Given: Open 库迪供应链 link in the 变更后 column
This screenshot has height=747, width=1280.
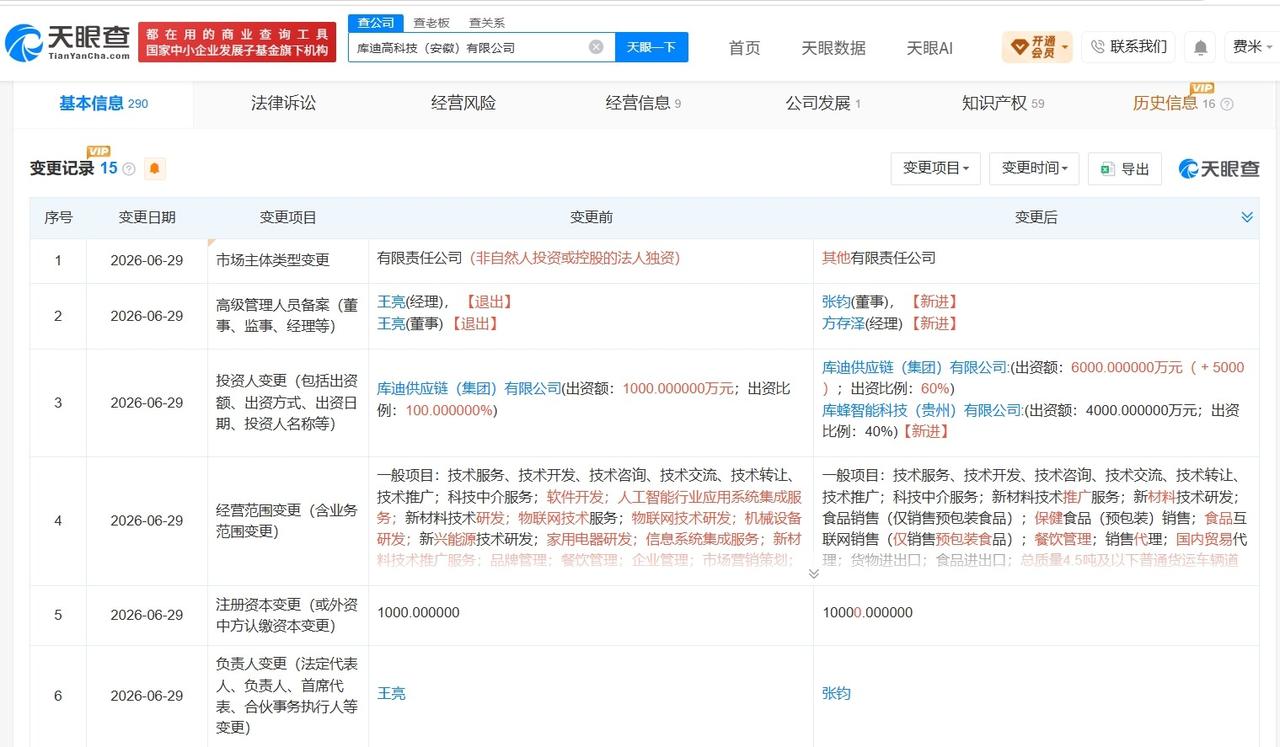Looking at the screenshot, I should (x=914, y=367).
